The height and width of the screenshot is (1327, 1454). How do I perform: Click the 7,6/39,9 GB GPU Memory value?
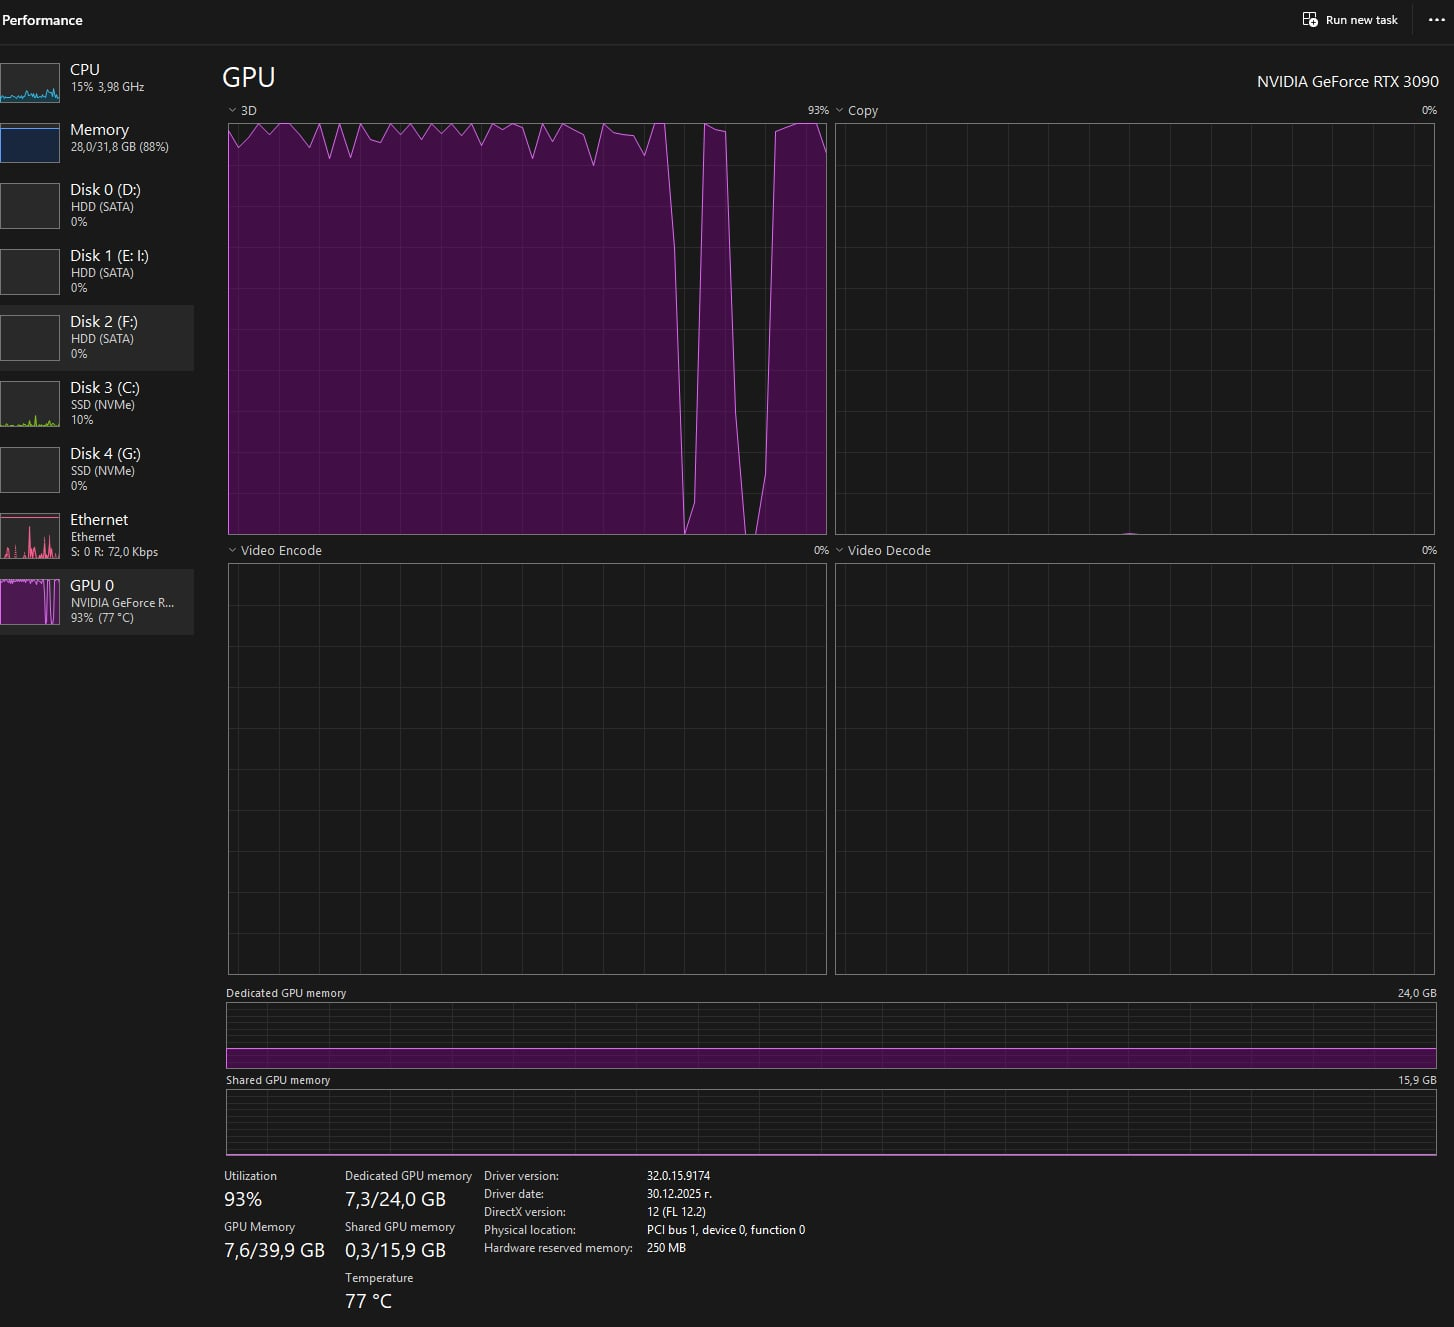(x=274, y=1250)
